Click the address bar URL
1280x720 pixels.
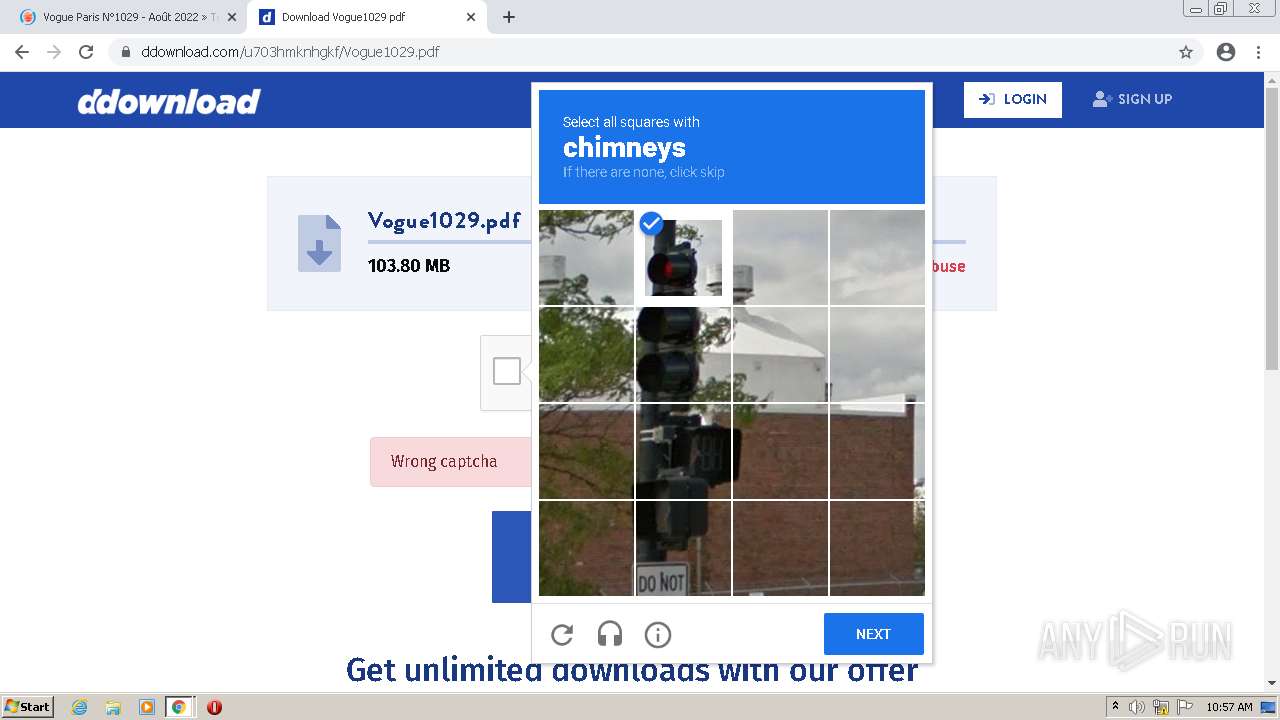pos(290,52)
